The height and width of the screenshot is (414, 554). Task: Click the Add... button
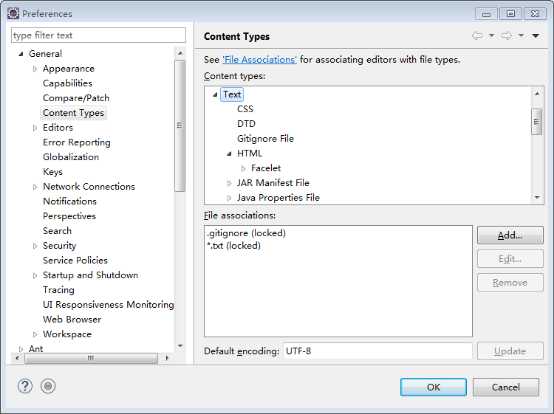(x=510, y=235)
